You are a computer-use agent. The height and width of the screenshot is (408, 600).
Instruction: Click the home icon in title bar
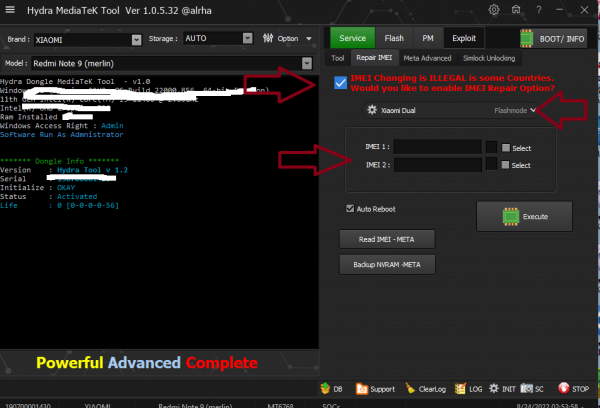click(x=516, y=10)
